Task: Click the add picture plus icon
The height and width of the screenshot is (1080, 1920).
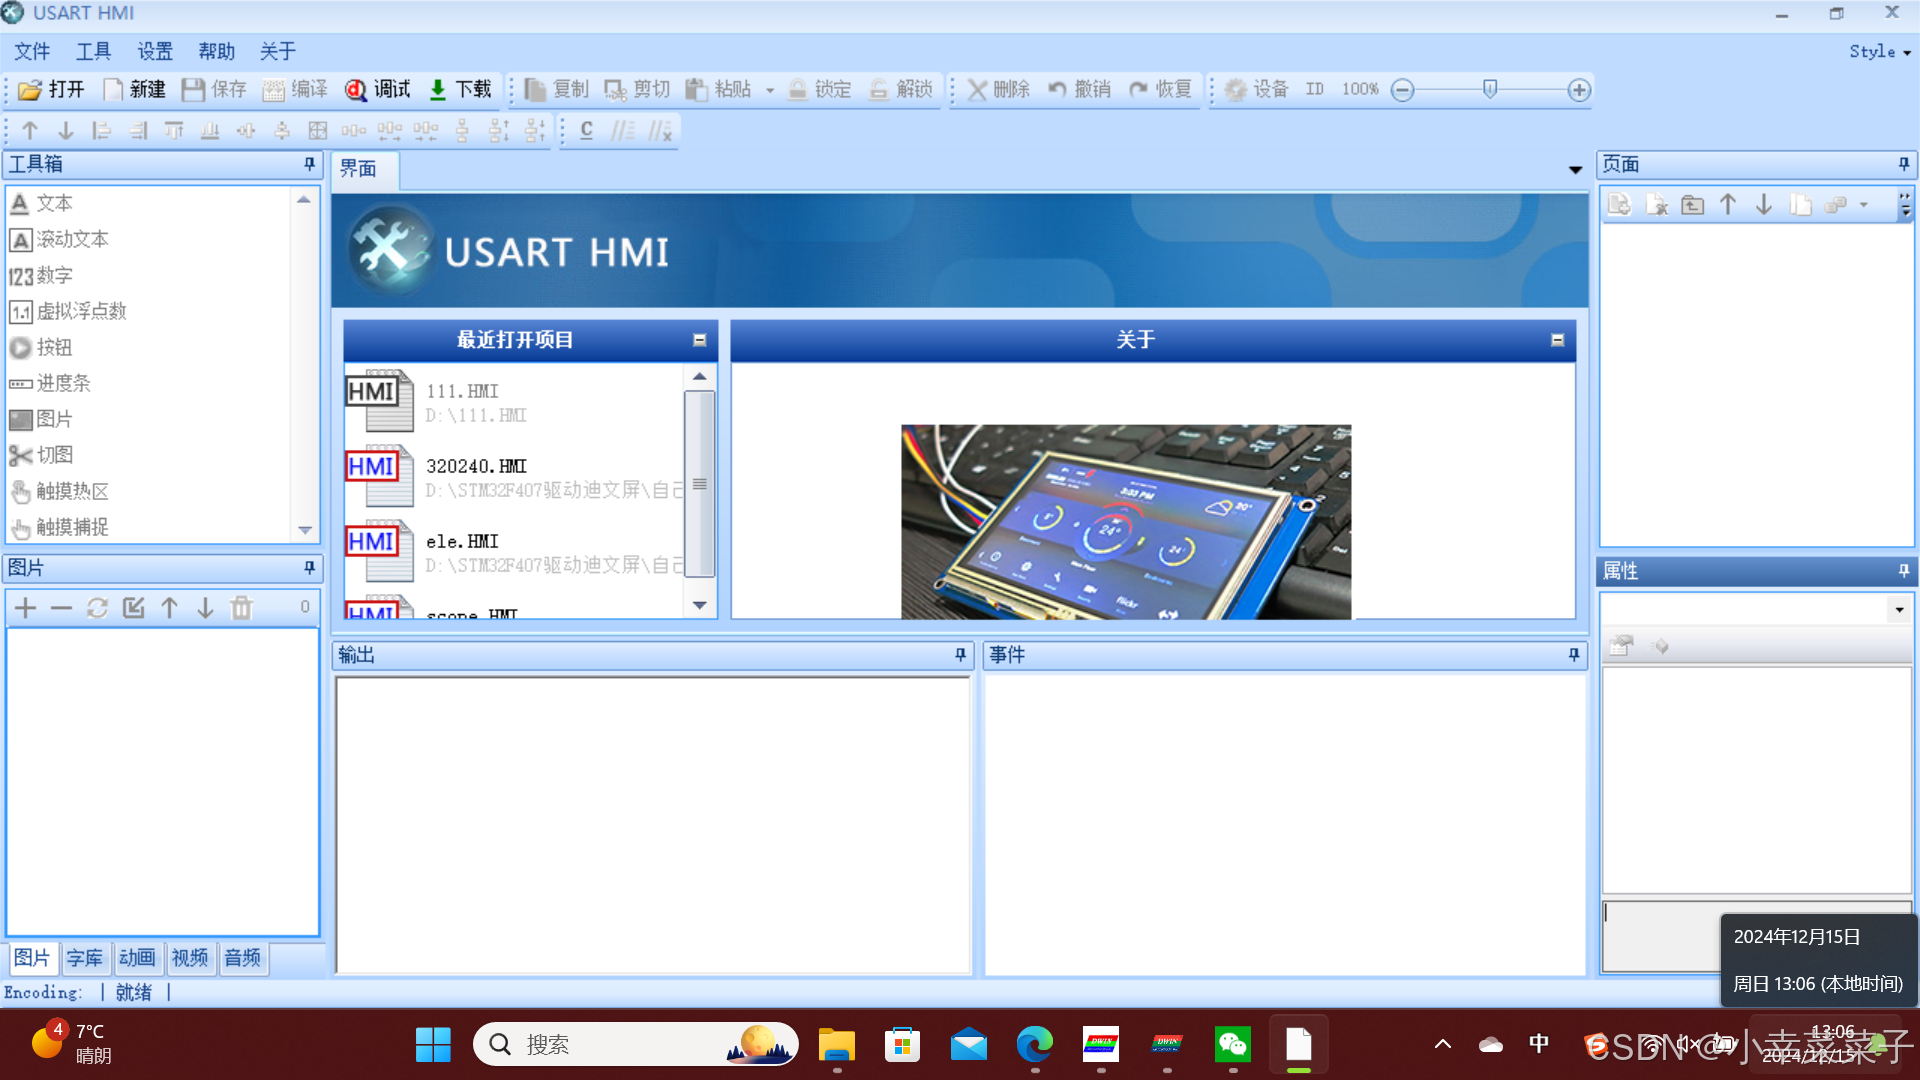Action: 26,608
